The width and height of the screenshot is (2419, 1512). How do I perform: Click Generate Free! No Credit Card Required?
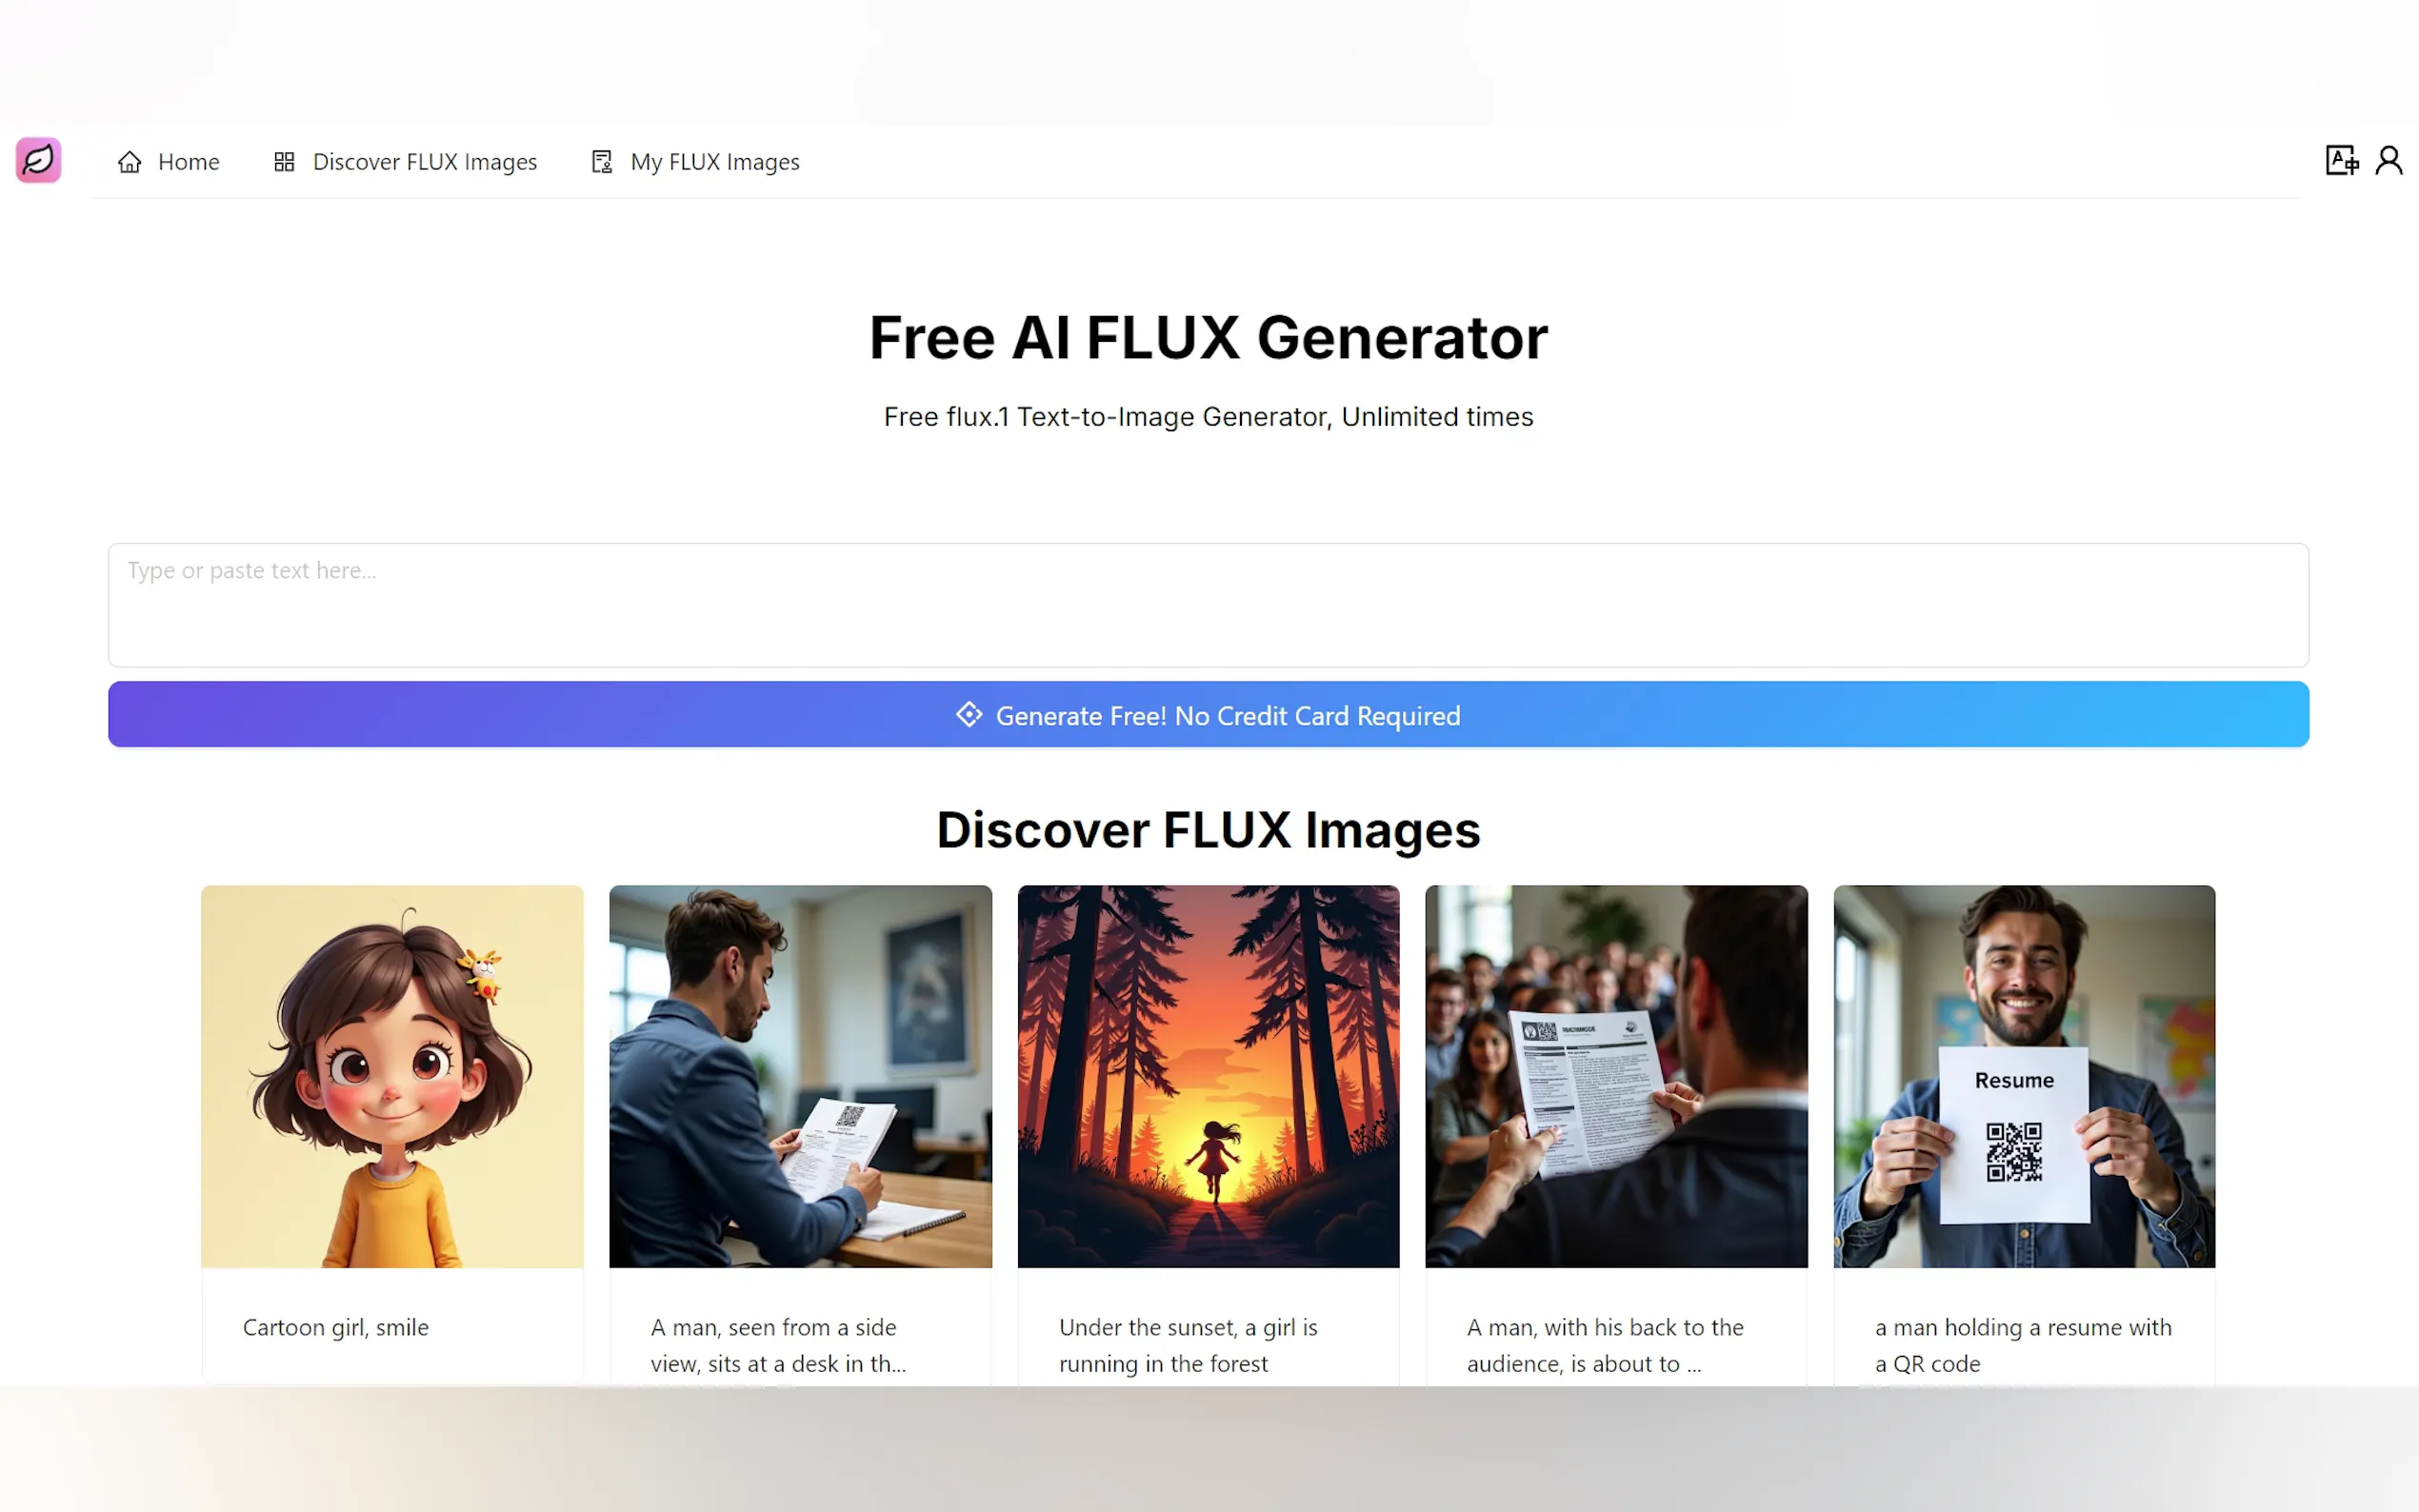[1208, 714]
